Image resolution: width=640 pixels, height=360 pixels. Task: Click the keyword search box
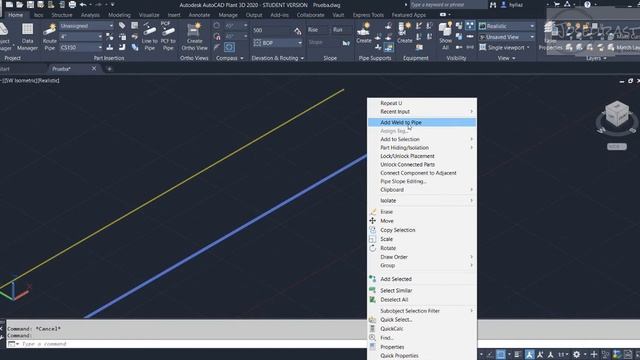448,4
